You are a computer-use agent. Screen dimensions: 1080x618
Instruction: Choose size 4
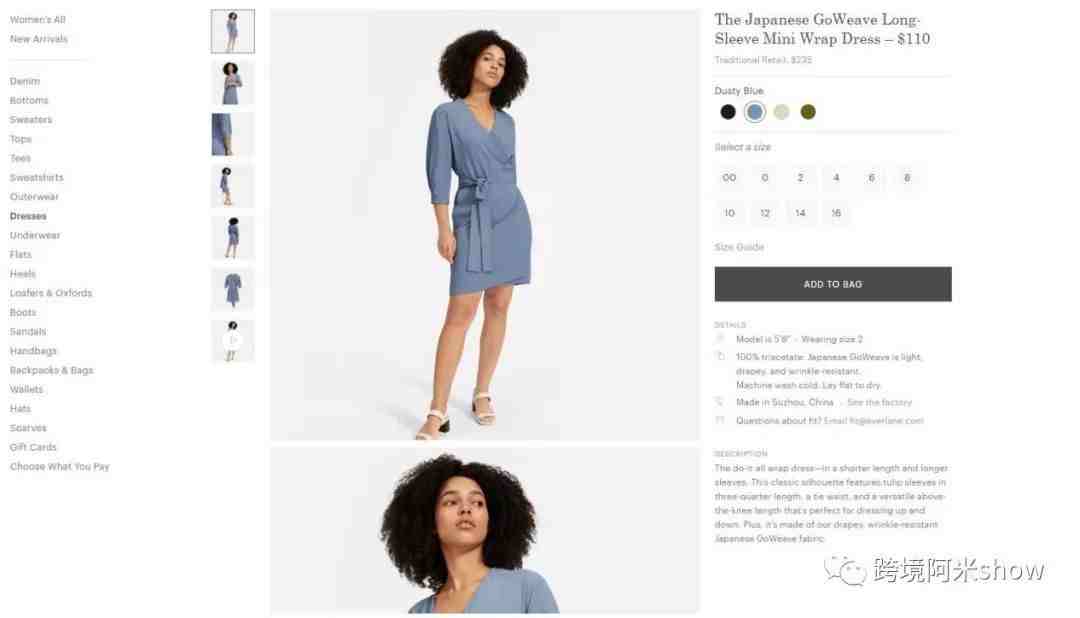[x=835, y=178]
